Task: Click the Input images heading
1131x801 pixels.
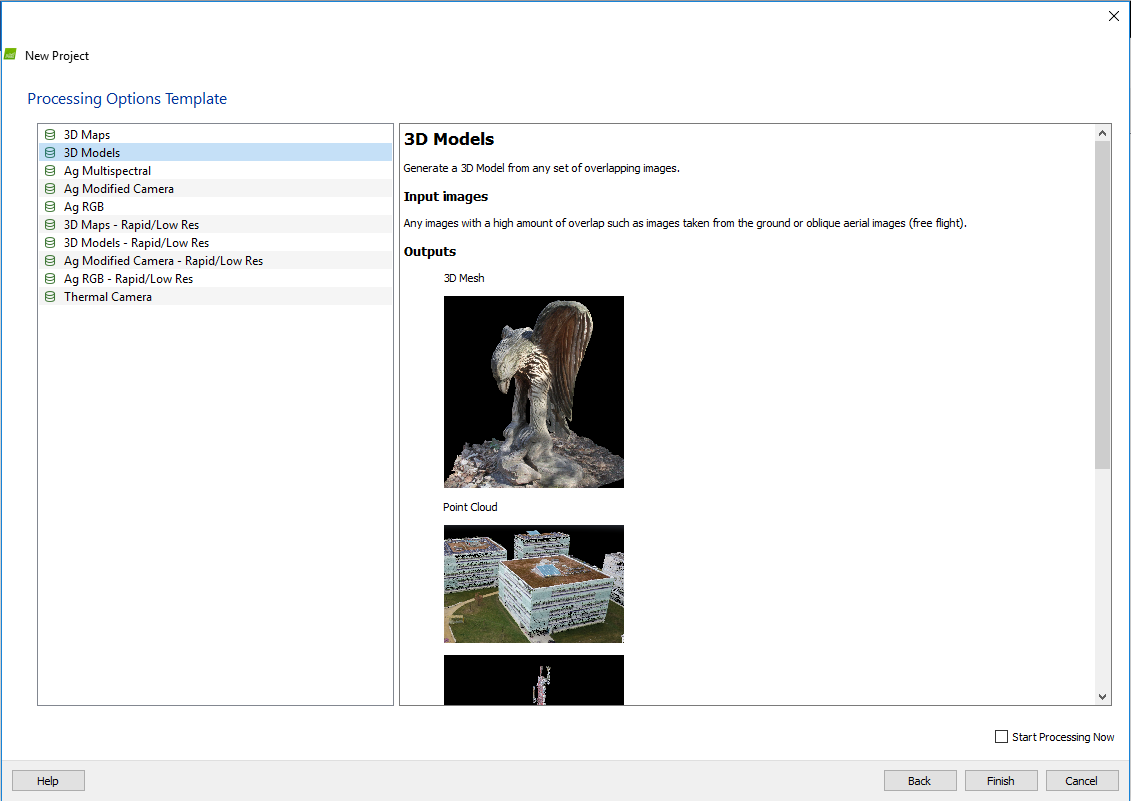Action: [x=446, y=197]
